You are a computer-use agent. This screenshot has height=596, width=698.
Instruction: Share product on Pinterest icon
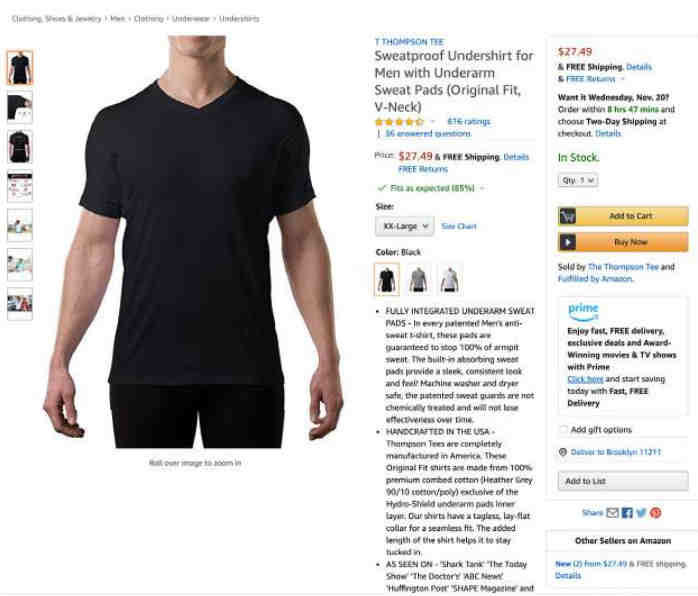pyautogui.click(x=655, y=513)
